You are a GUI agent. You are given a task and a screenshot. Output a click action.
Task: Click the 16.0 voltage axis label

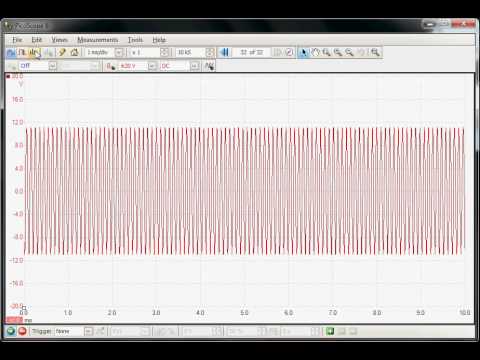click(18, 99)
